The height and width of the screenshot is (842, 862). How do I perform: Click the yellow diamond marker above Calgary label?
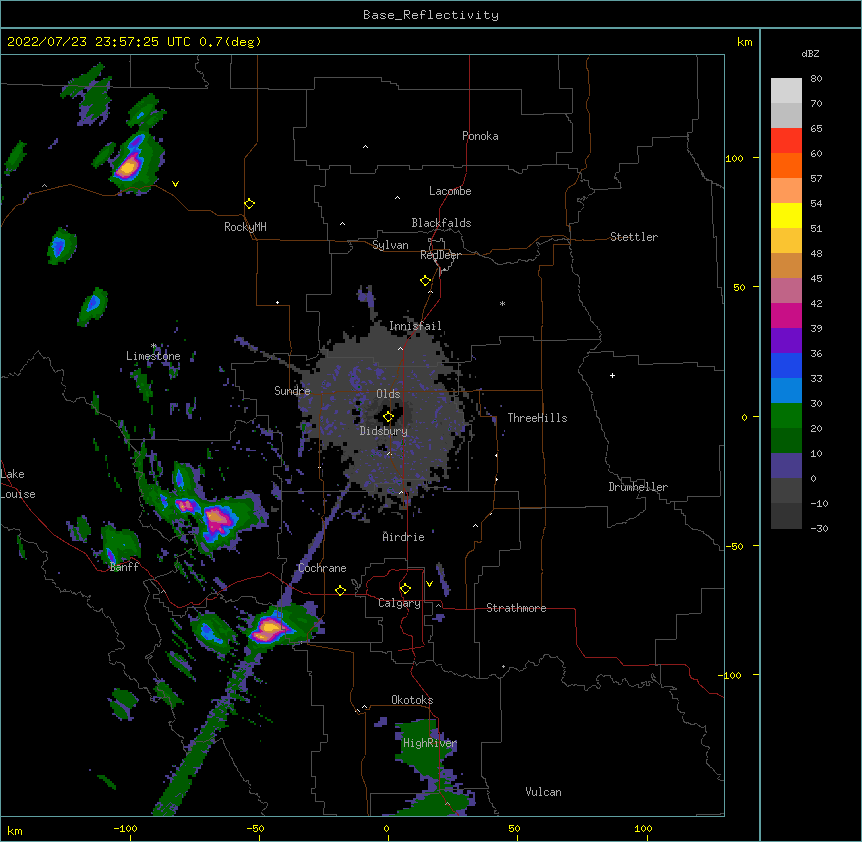[405, 589]
